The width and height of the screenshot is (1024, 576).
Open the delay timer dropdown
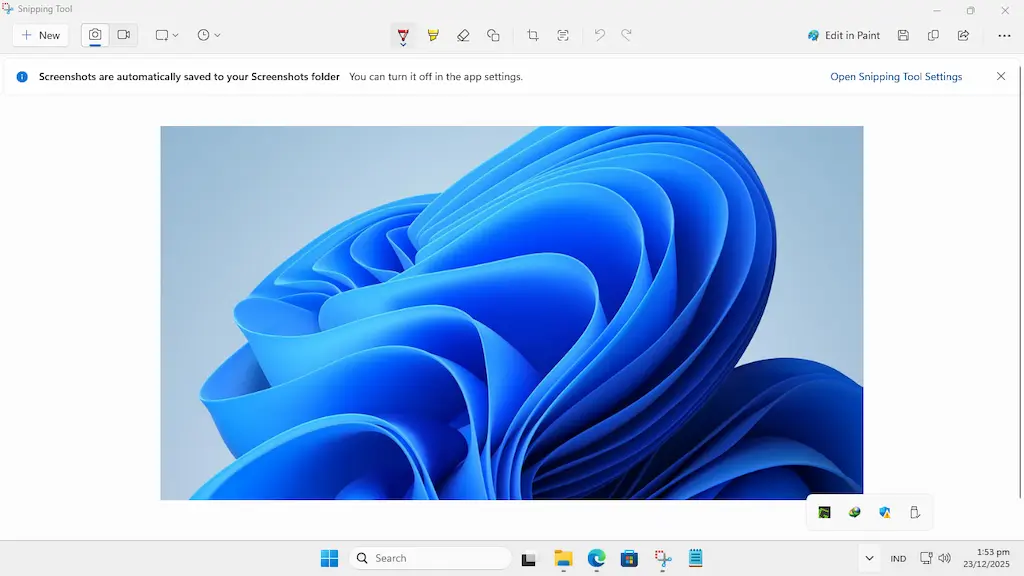pos(208,35)
